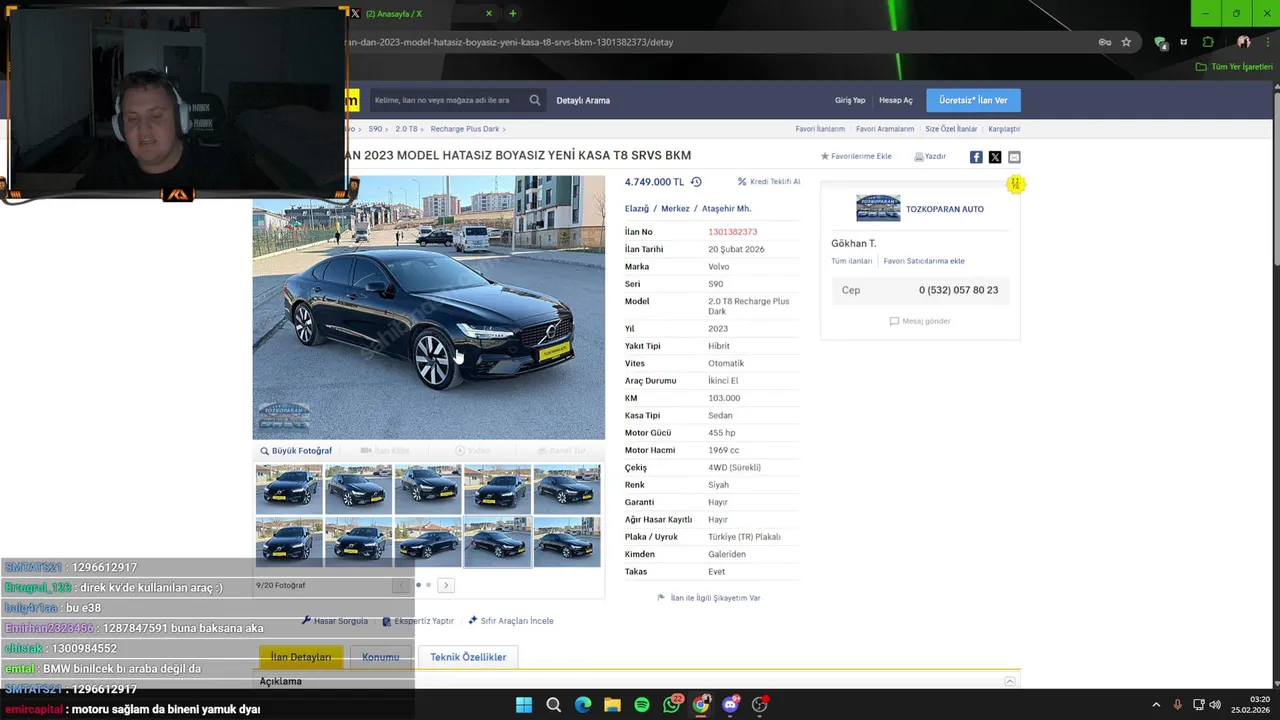Open Windows Start menu
Screen dimensions: 1280x720
coord(524,705)
